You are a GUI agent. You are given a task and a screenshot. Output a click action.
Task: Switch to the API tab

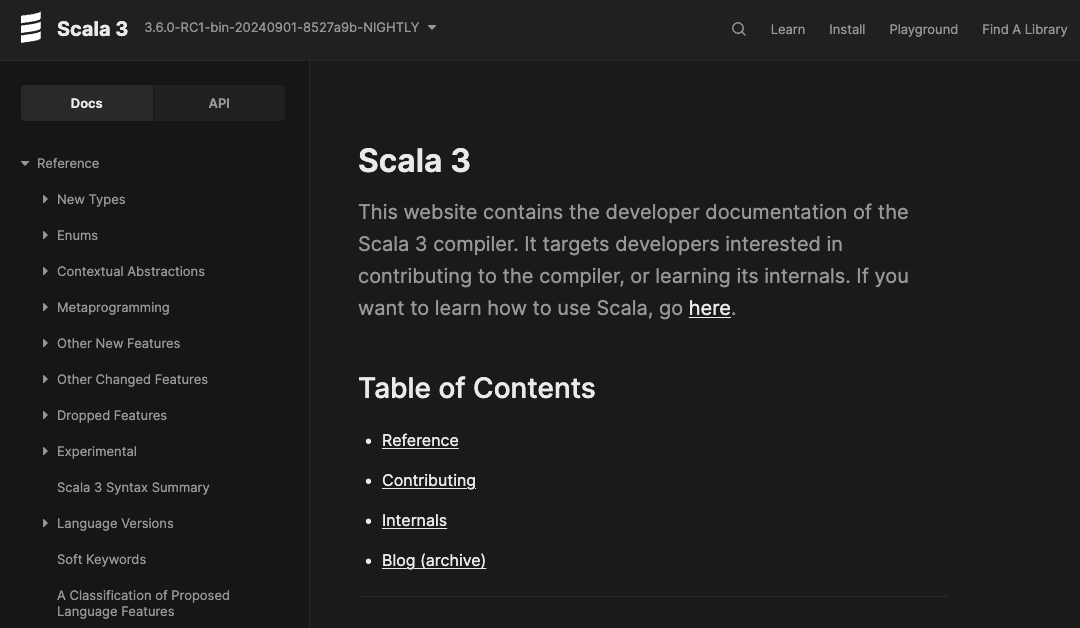[x=219, y=103]
